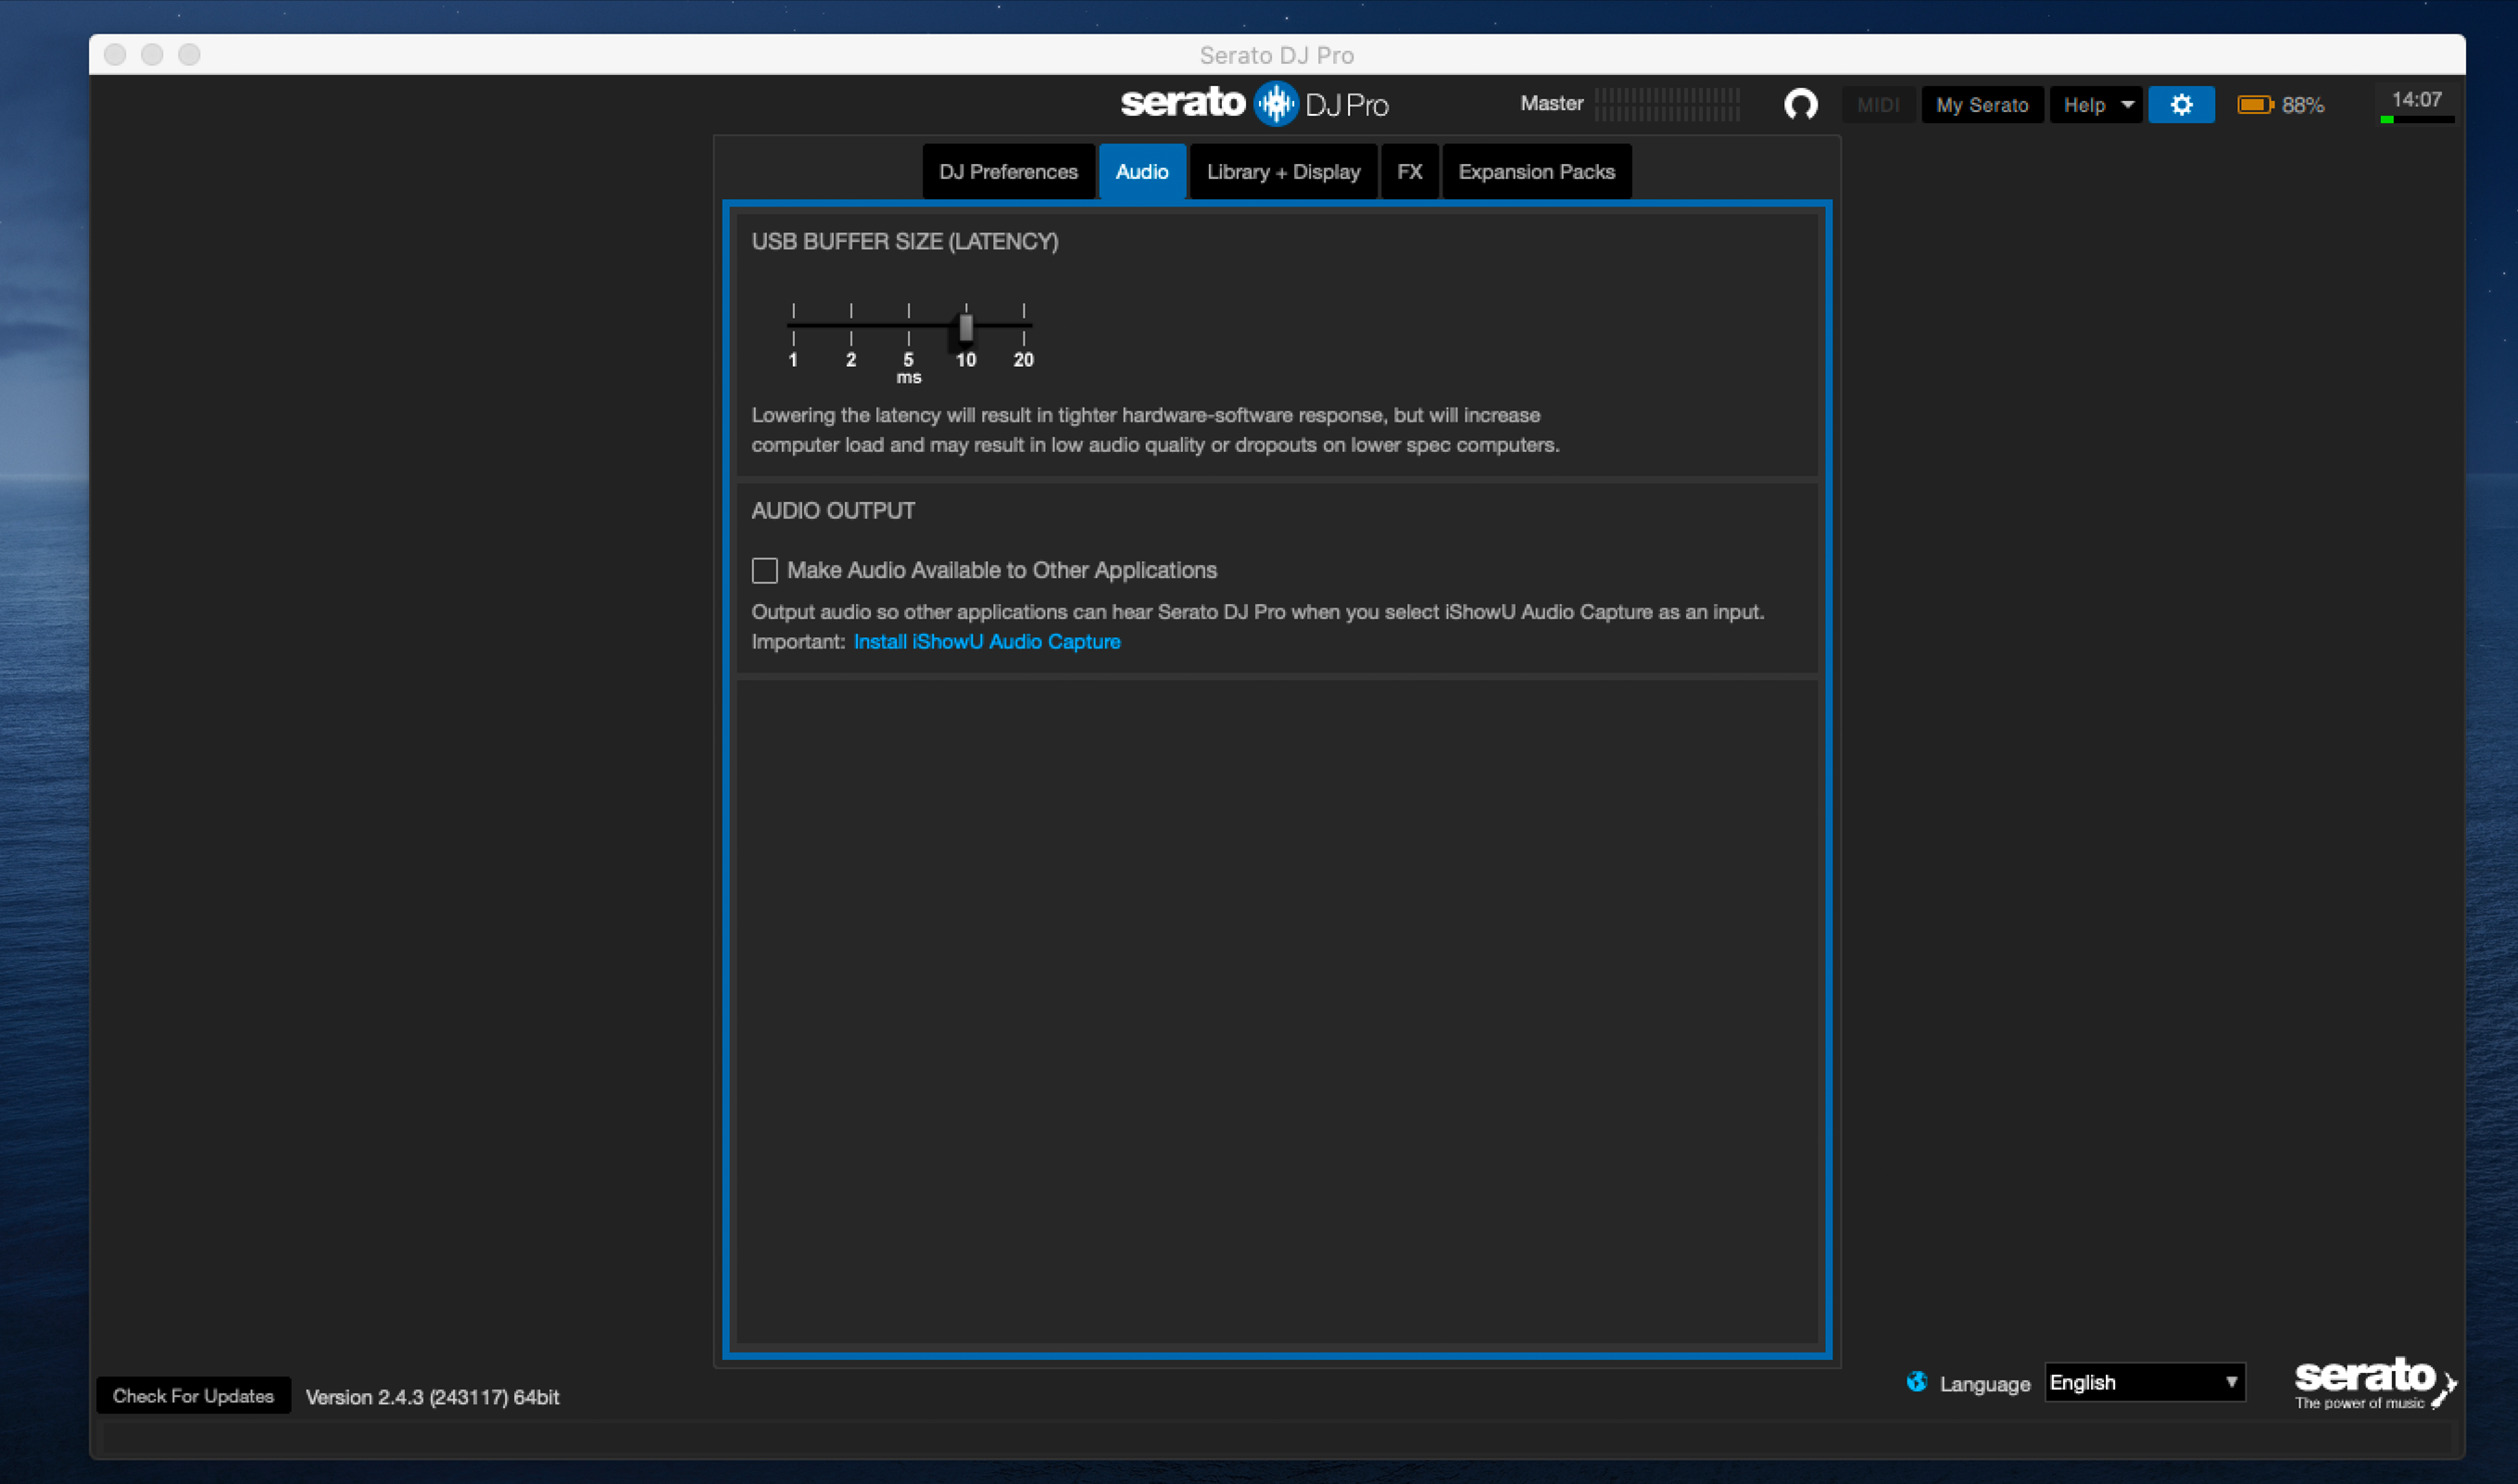Click the 14:07 clock display
Viewport: 2518px width, 1484px height.
click(2416, 100)
